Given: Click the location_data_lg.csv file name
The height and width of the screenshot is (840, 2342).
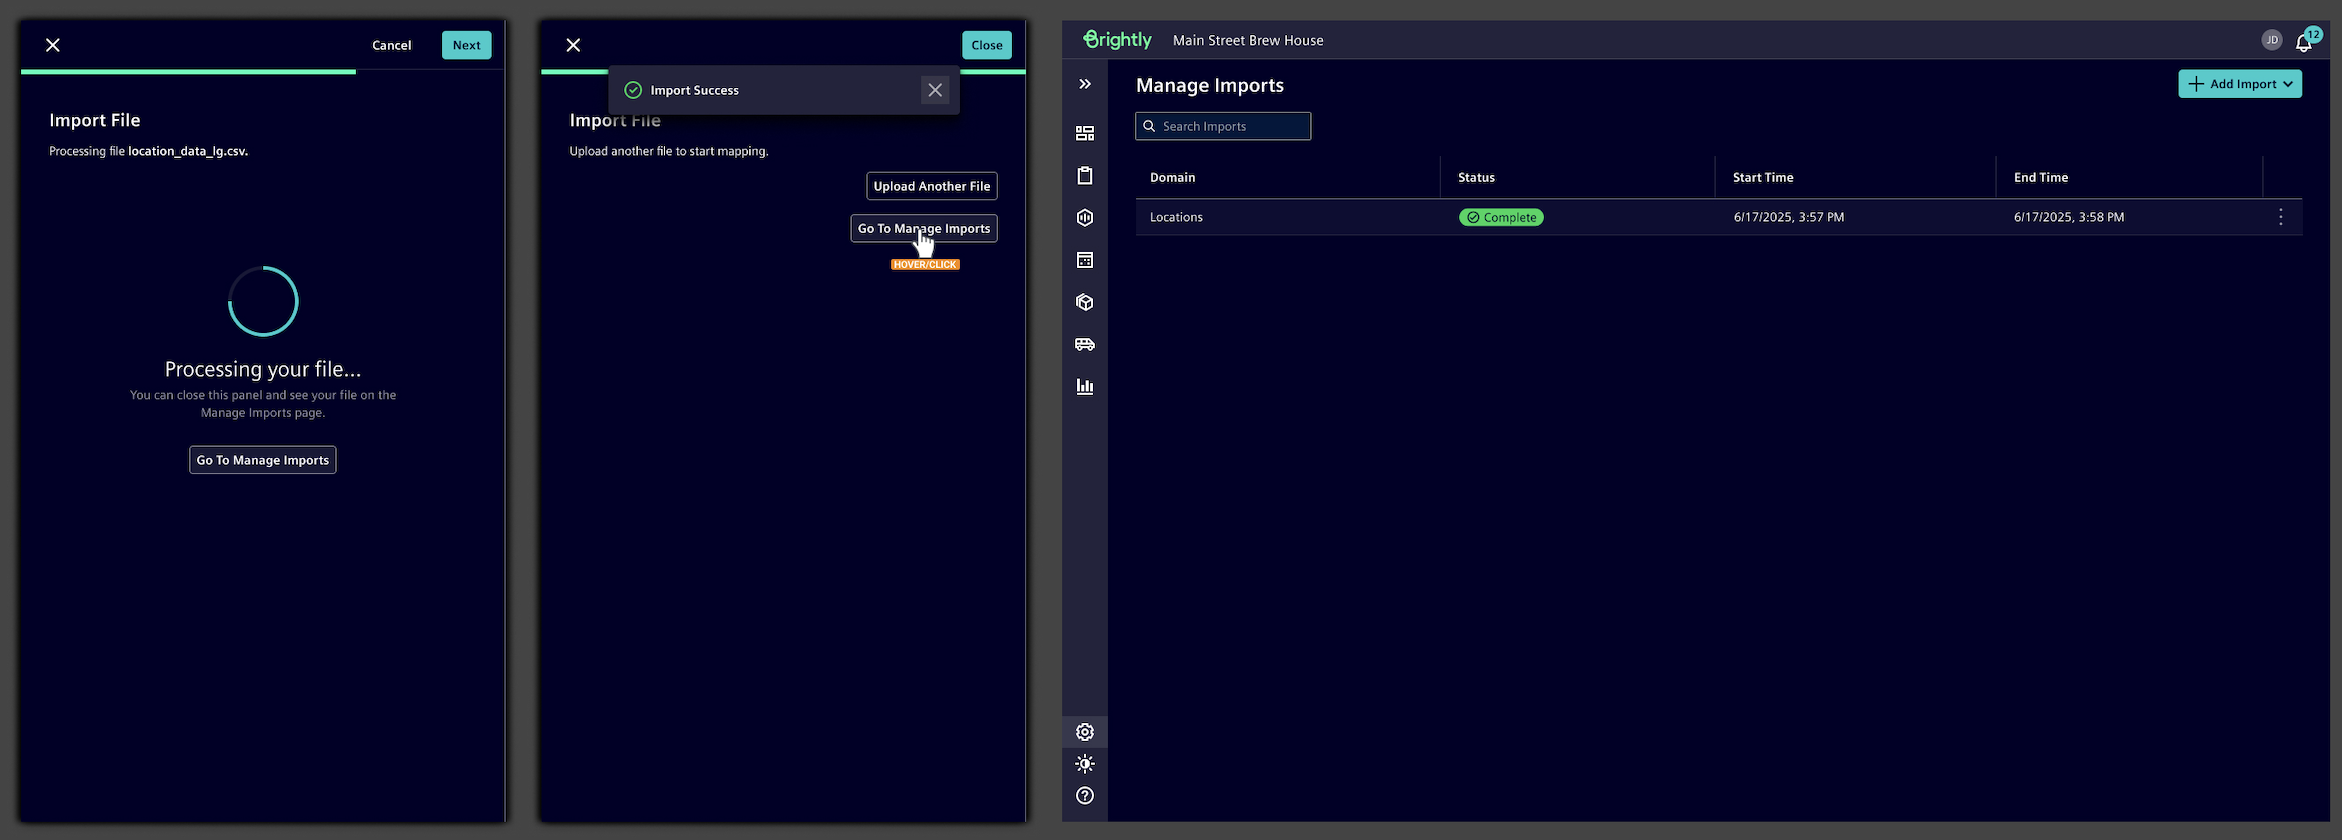Looking at the screenshot, I should (x=187, y=151).
